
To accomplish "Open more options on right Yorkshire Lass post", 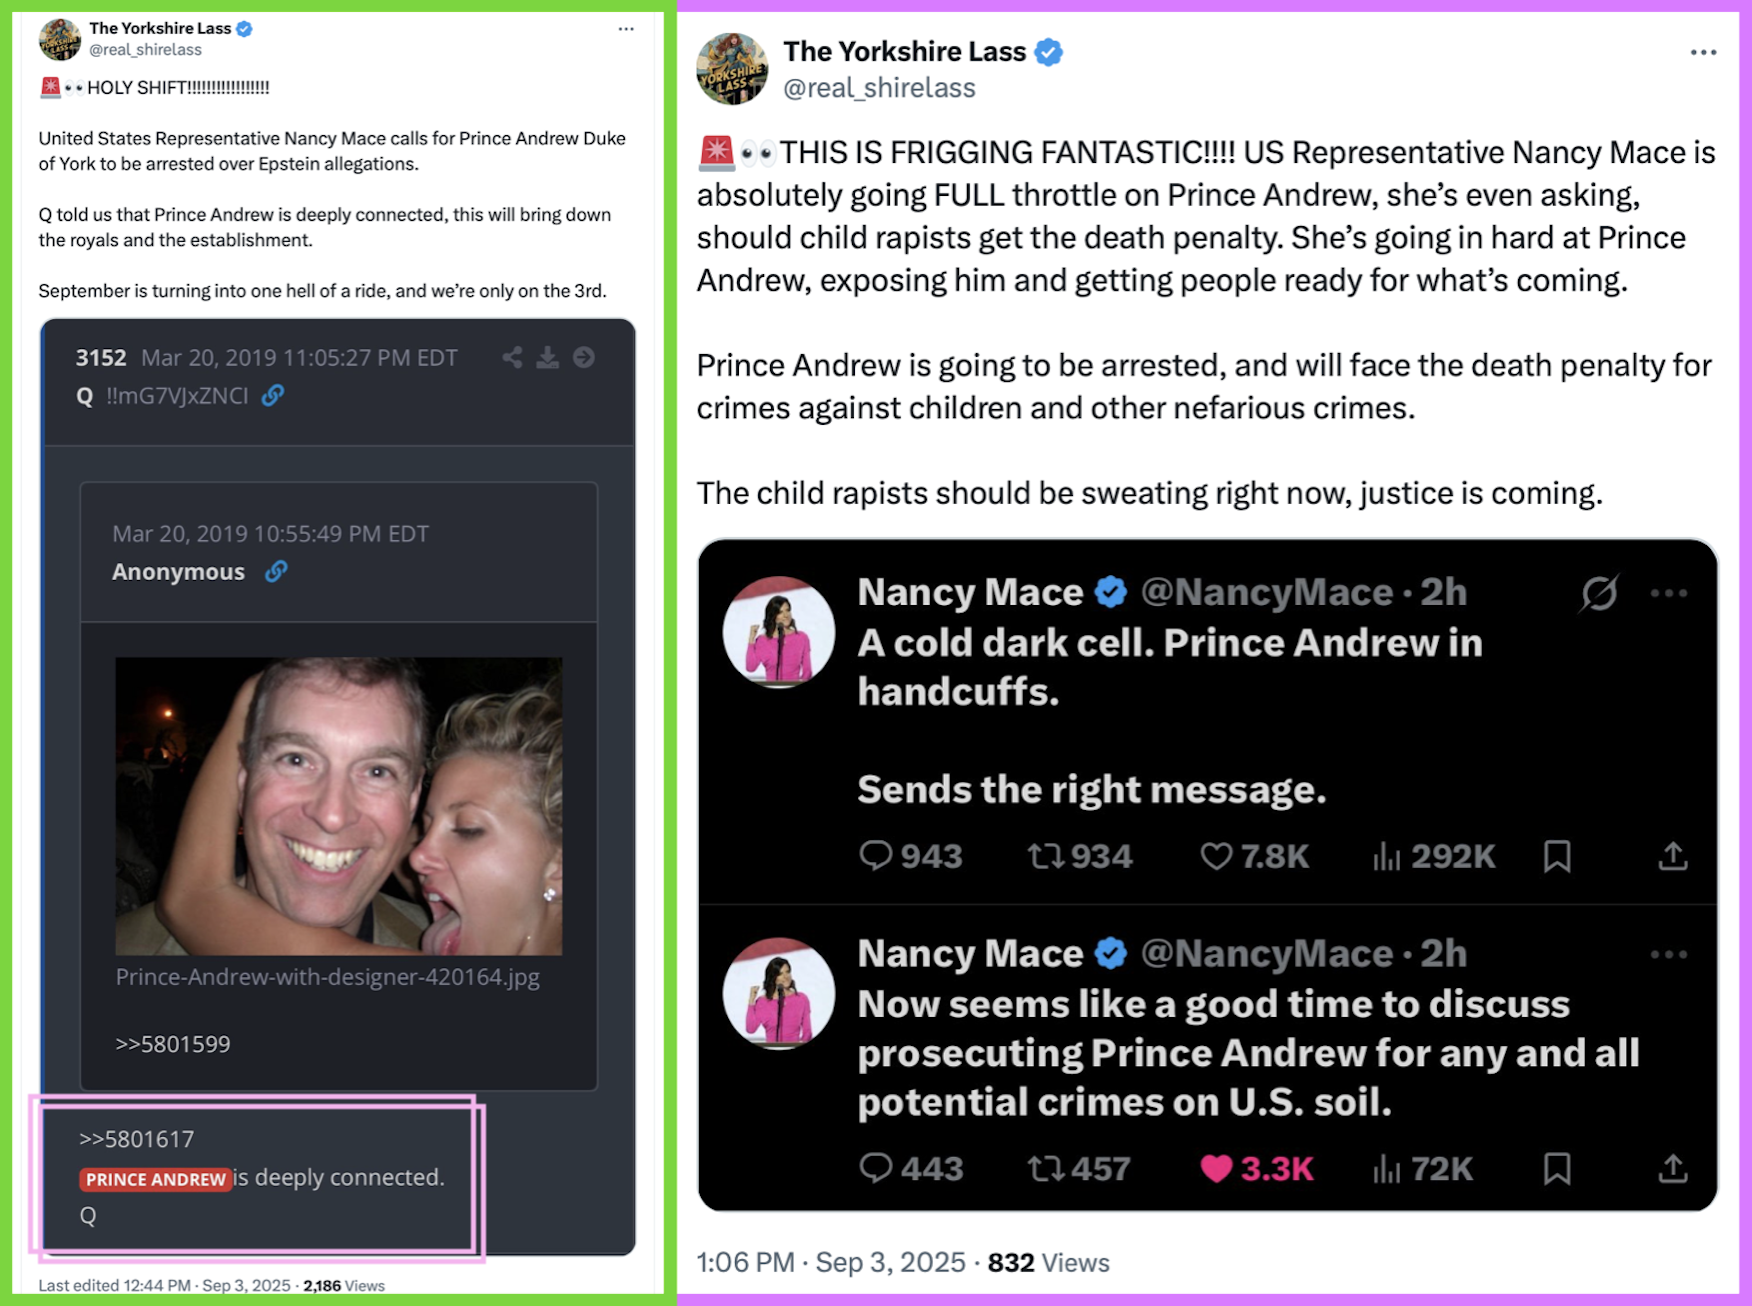I will [1703, 53].
